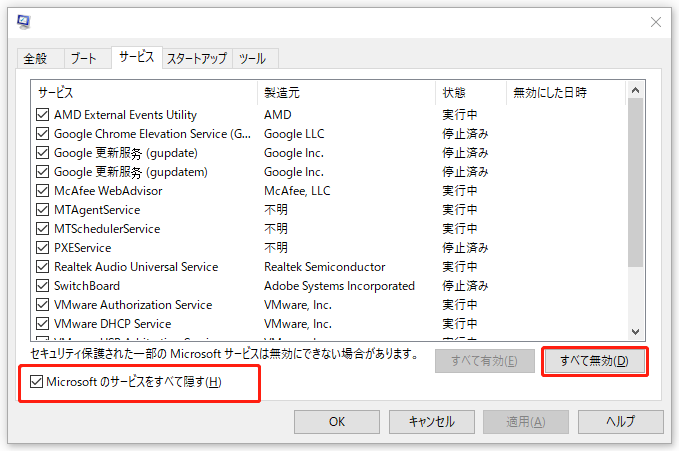The width and height of the screenshot is (679, 451).
Task: Uncheck Google Chrome Elevation Service checkbox
Action: [42, 134]
